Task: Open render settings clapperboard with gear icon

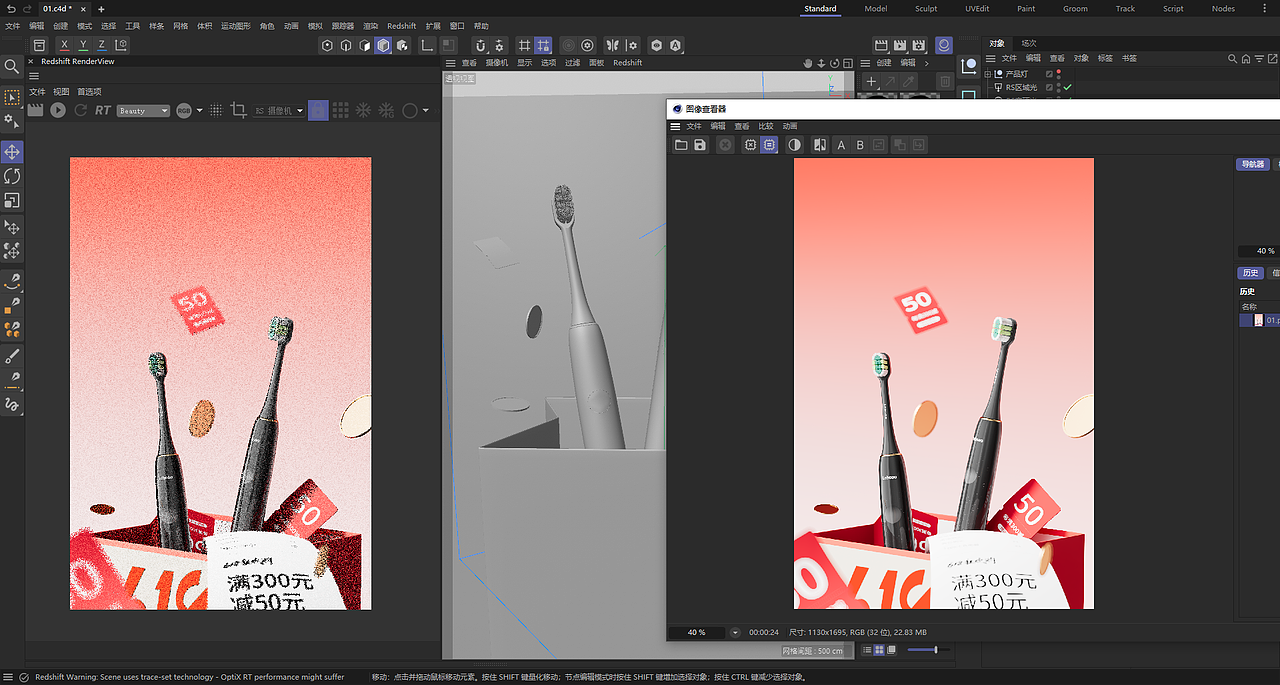Action: (x=918, y=45)
